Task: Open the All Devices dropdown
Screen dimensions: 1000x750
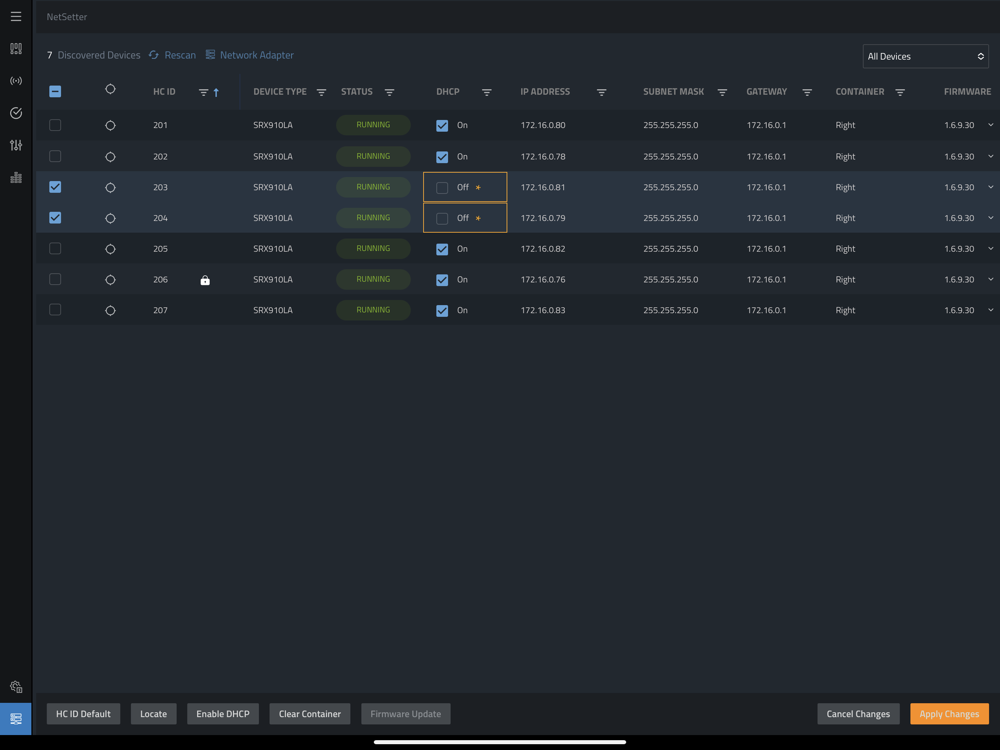Action: point(925,56)
